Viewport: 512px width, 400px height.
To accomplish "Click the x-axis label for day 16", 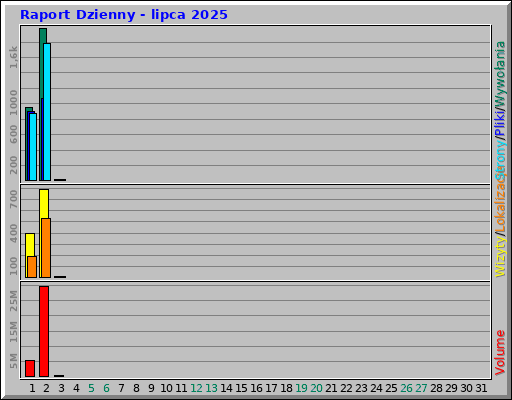I will [x=256, y=388].
